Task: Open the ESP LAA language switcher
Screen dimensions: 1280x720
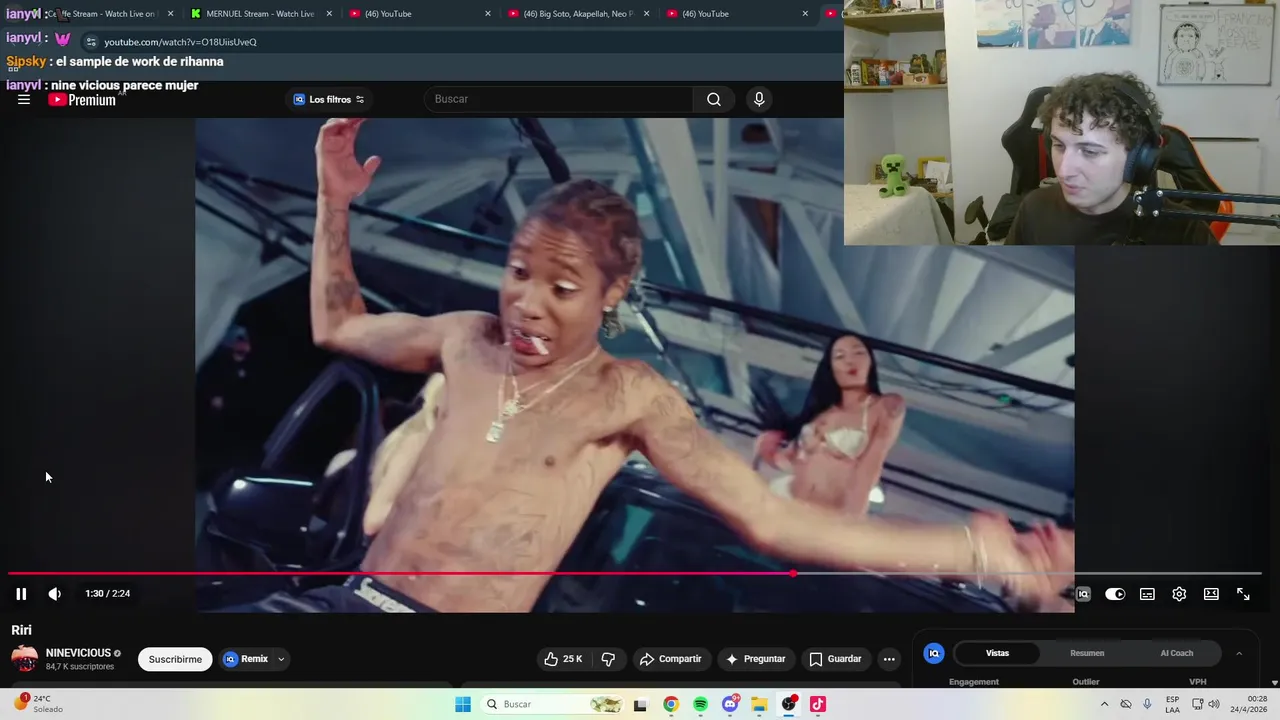Action: pyautogui.click(x=1172, y=704)
